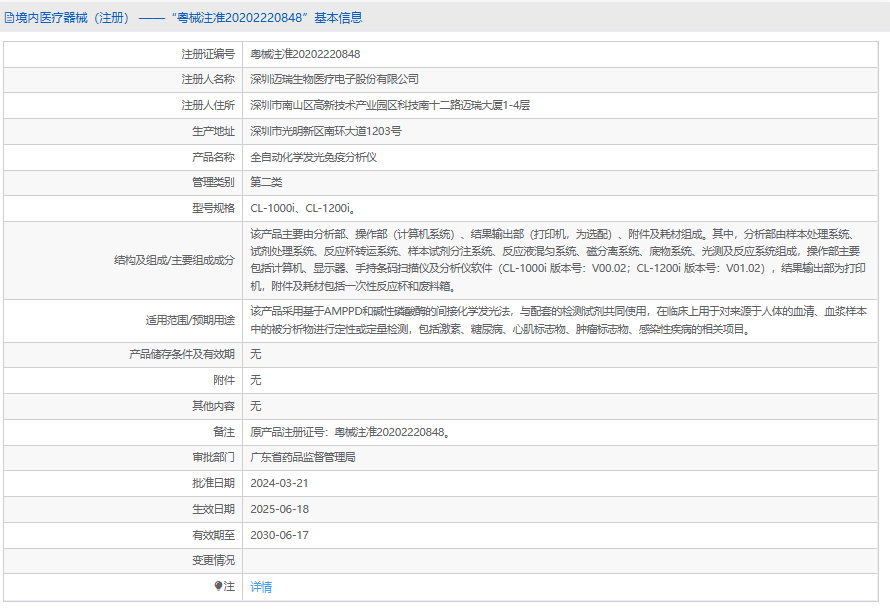Viewport: 890px width, 609px height.
Task: Click the 适用范围/预期用途 description text
Action: (559, 320)
